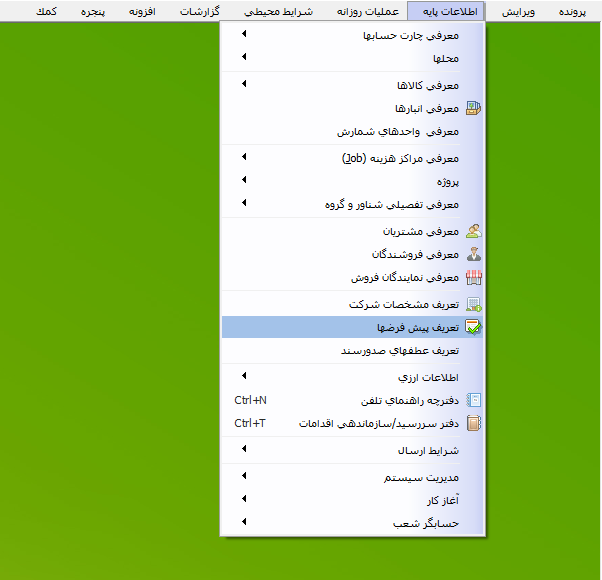Screen dimensions: 602x580
Task: Click the icon beside تعريف مشخصات شركت
Action: pos(473,304)
